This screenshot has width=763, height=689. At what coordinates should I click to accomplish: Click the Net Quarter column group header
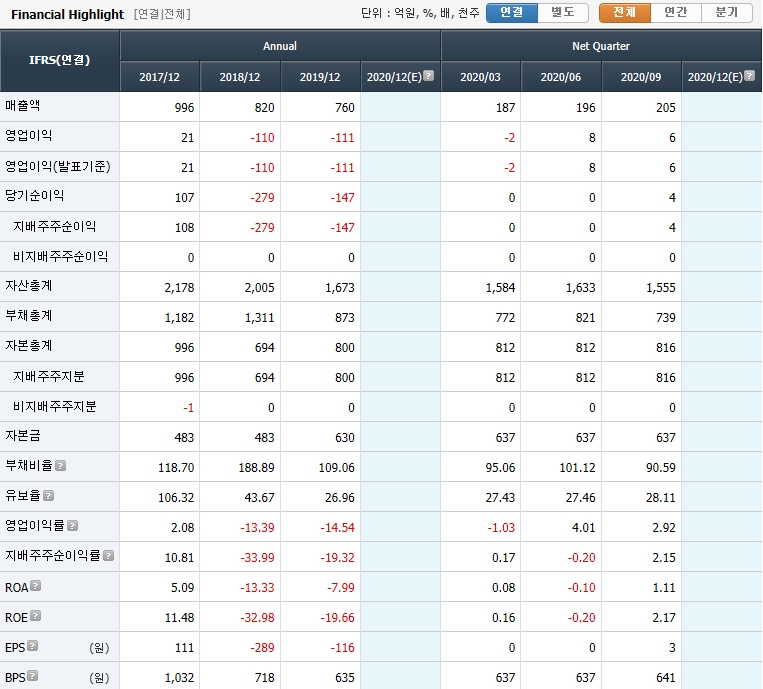click(x=601, y=46)
